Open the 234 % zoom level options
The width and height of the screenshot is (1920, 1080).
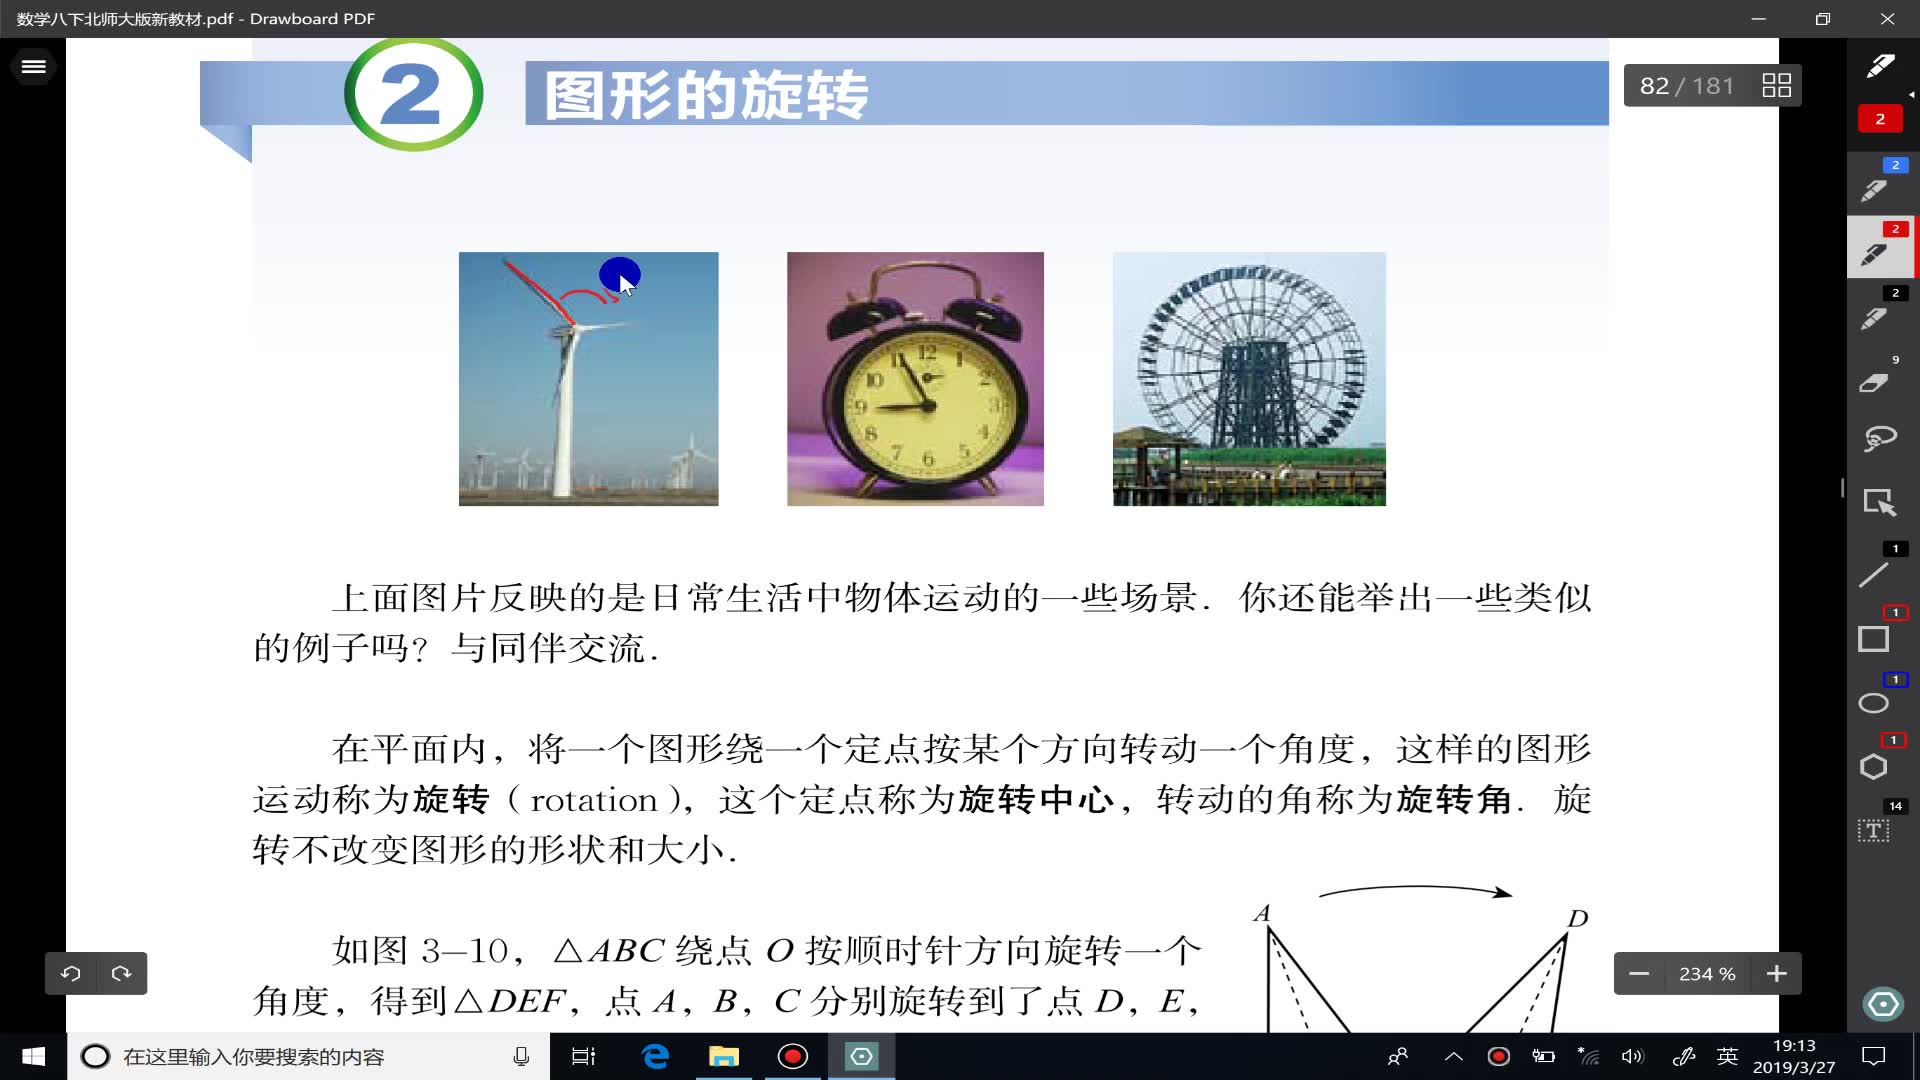pos(1707,974)
